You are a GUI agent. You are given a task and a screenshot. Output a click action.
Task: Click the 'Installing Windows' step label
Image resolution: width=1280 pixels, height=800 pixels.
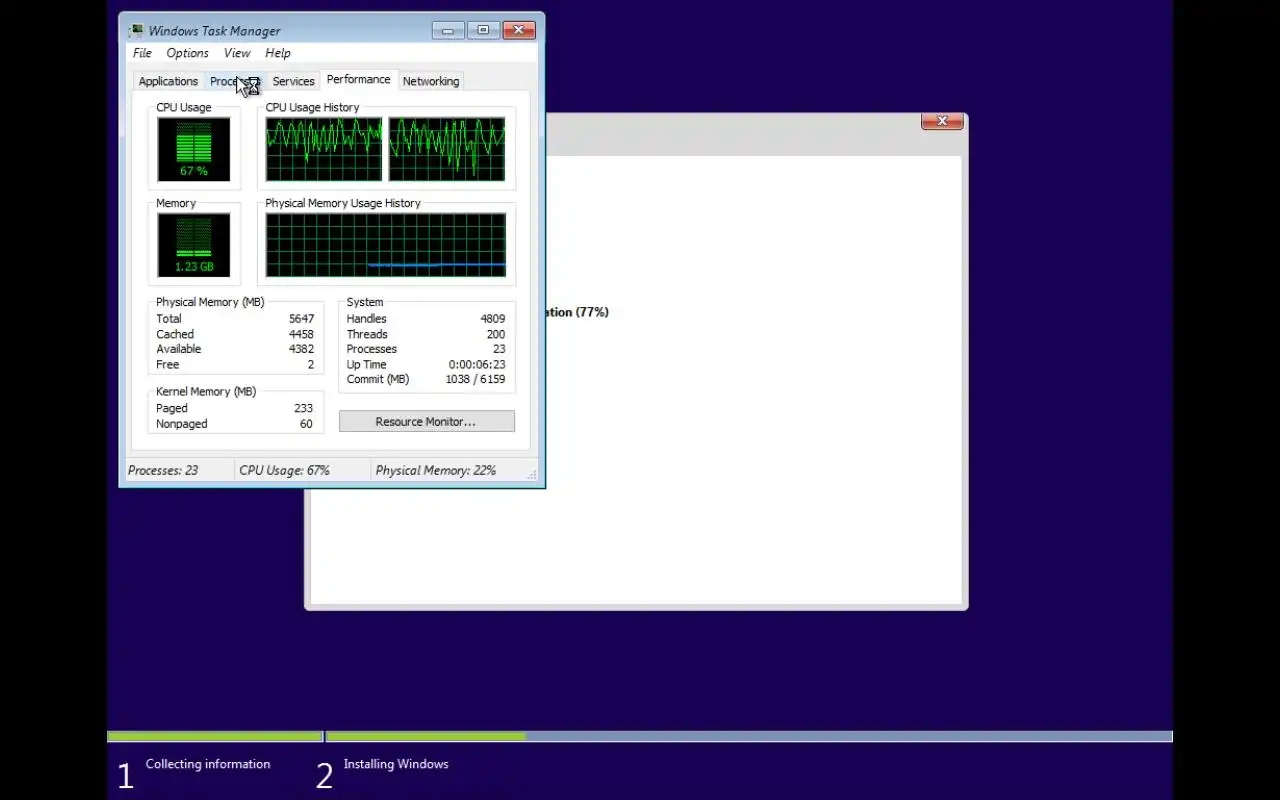point(396,764)
